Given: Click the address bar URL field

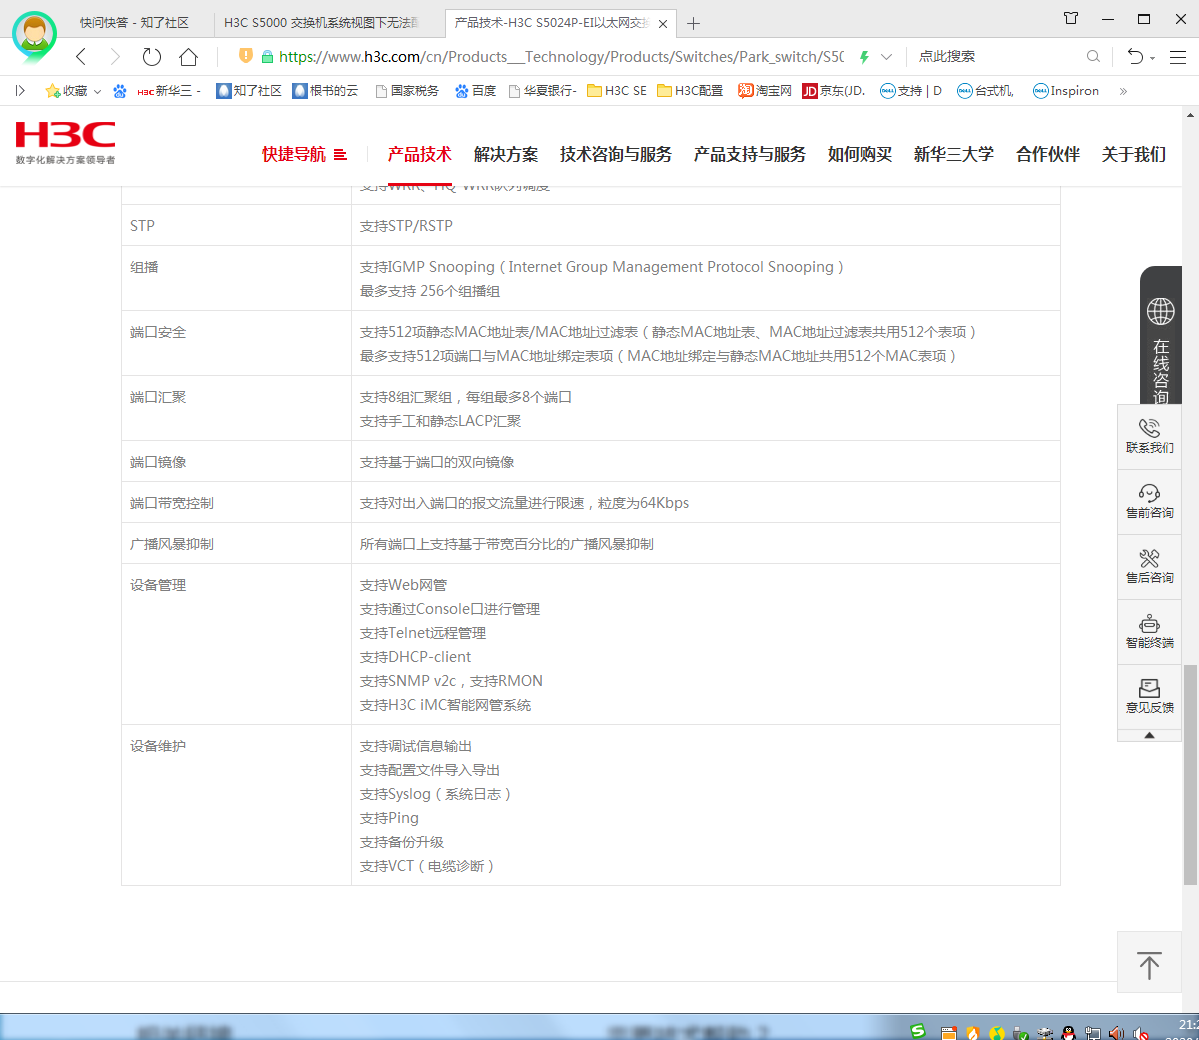Looking at the screenshot, I should [561, 57].
